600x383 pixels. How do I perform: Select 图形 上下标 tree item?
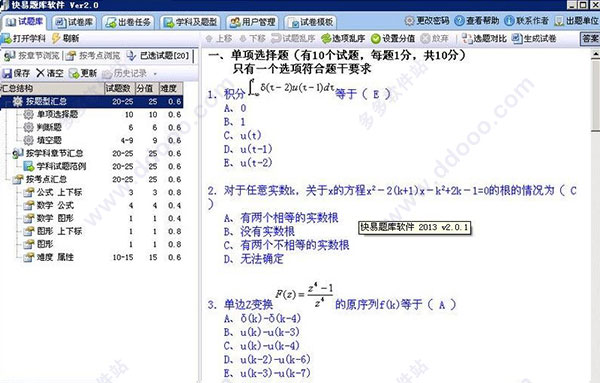(59, 231)
